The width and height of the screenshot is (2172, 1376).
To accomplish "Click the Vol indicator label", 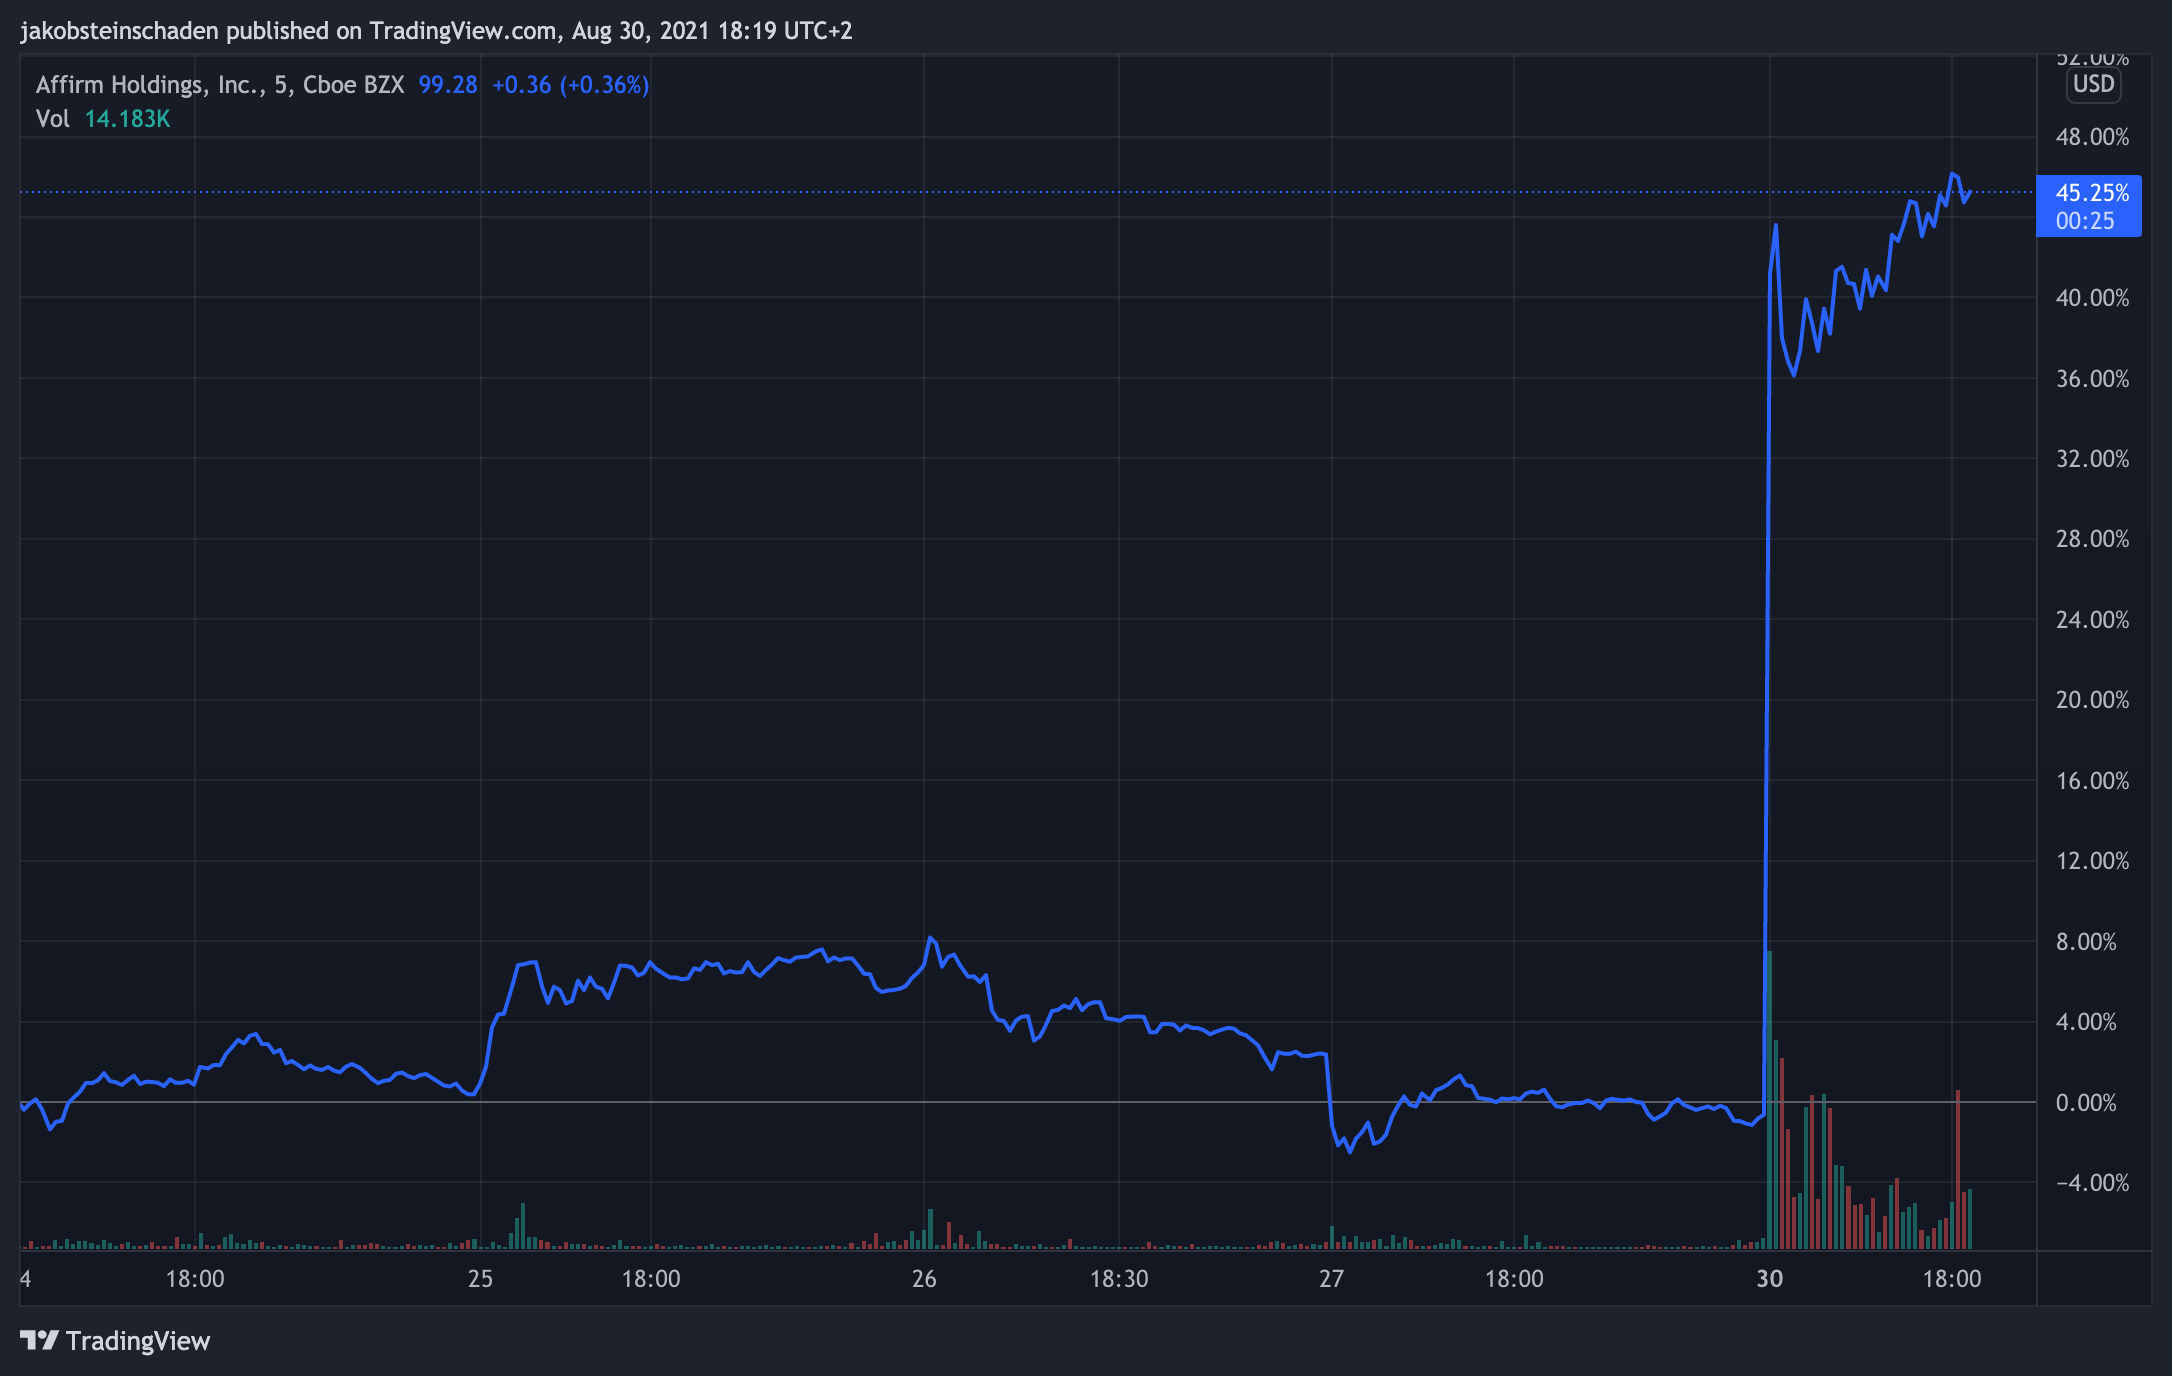I will (52, 119).
